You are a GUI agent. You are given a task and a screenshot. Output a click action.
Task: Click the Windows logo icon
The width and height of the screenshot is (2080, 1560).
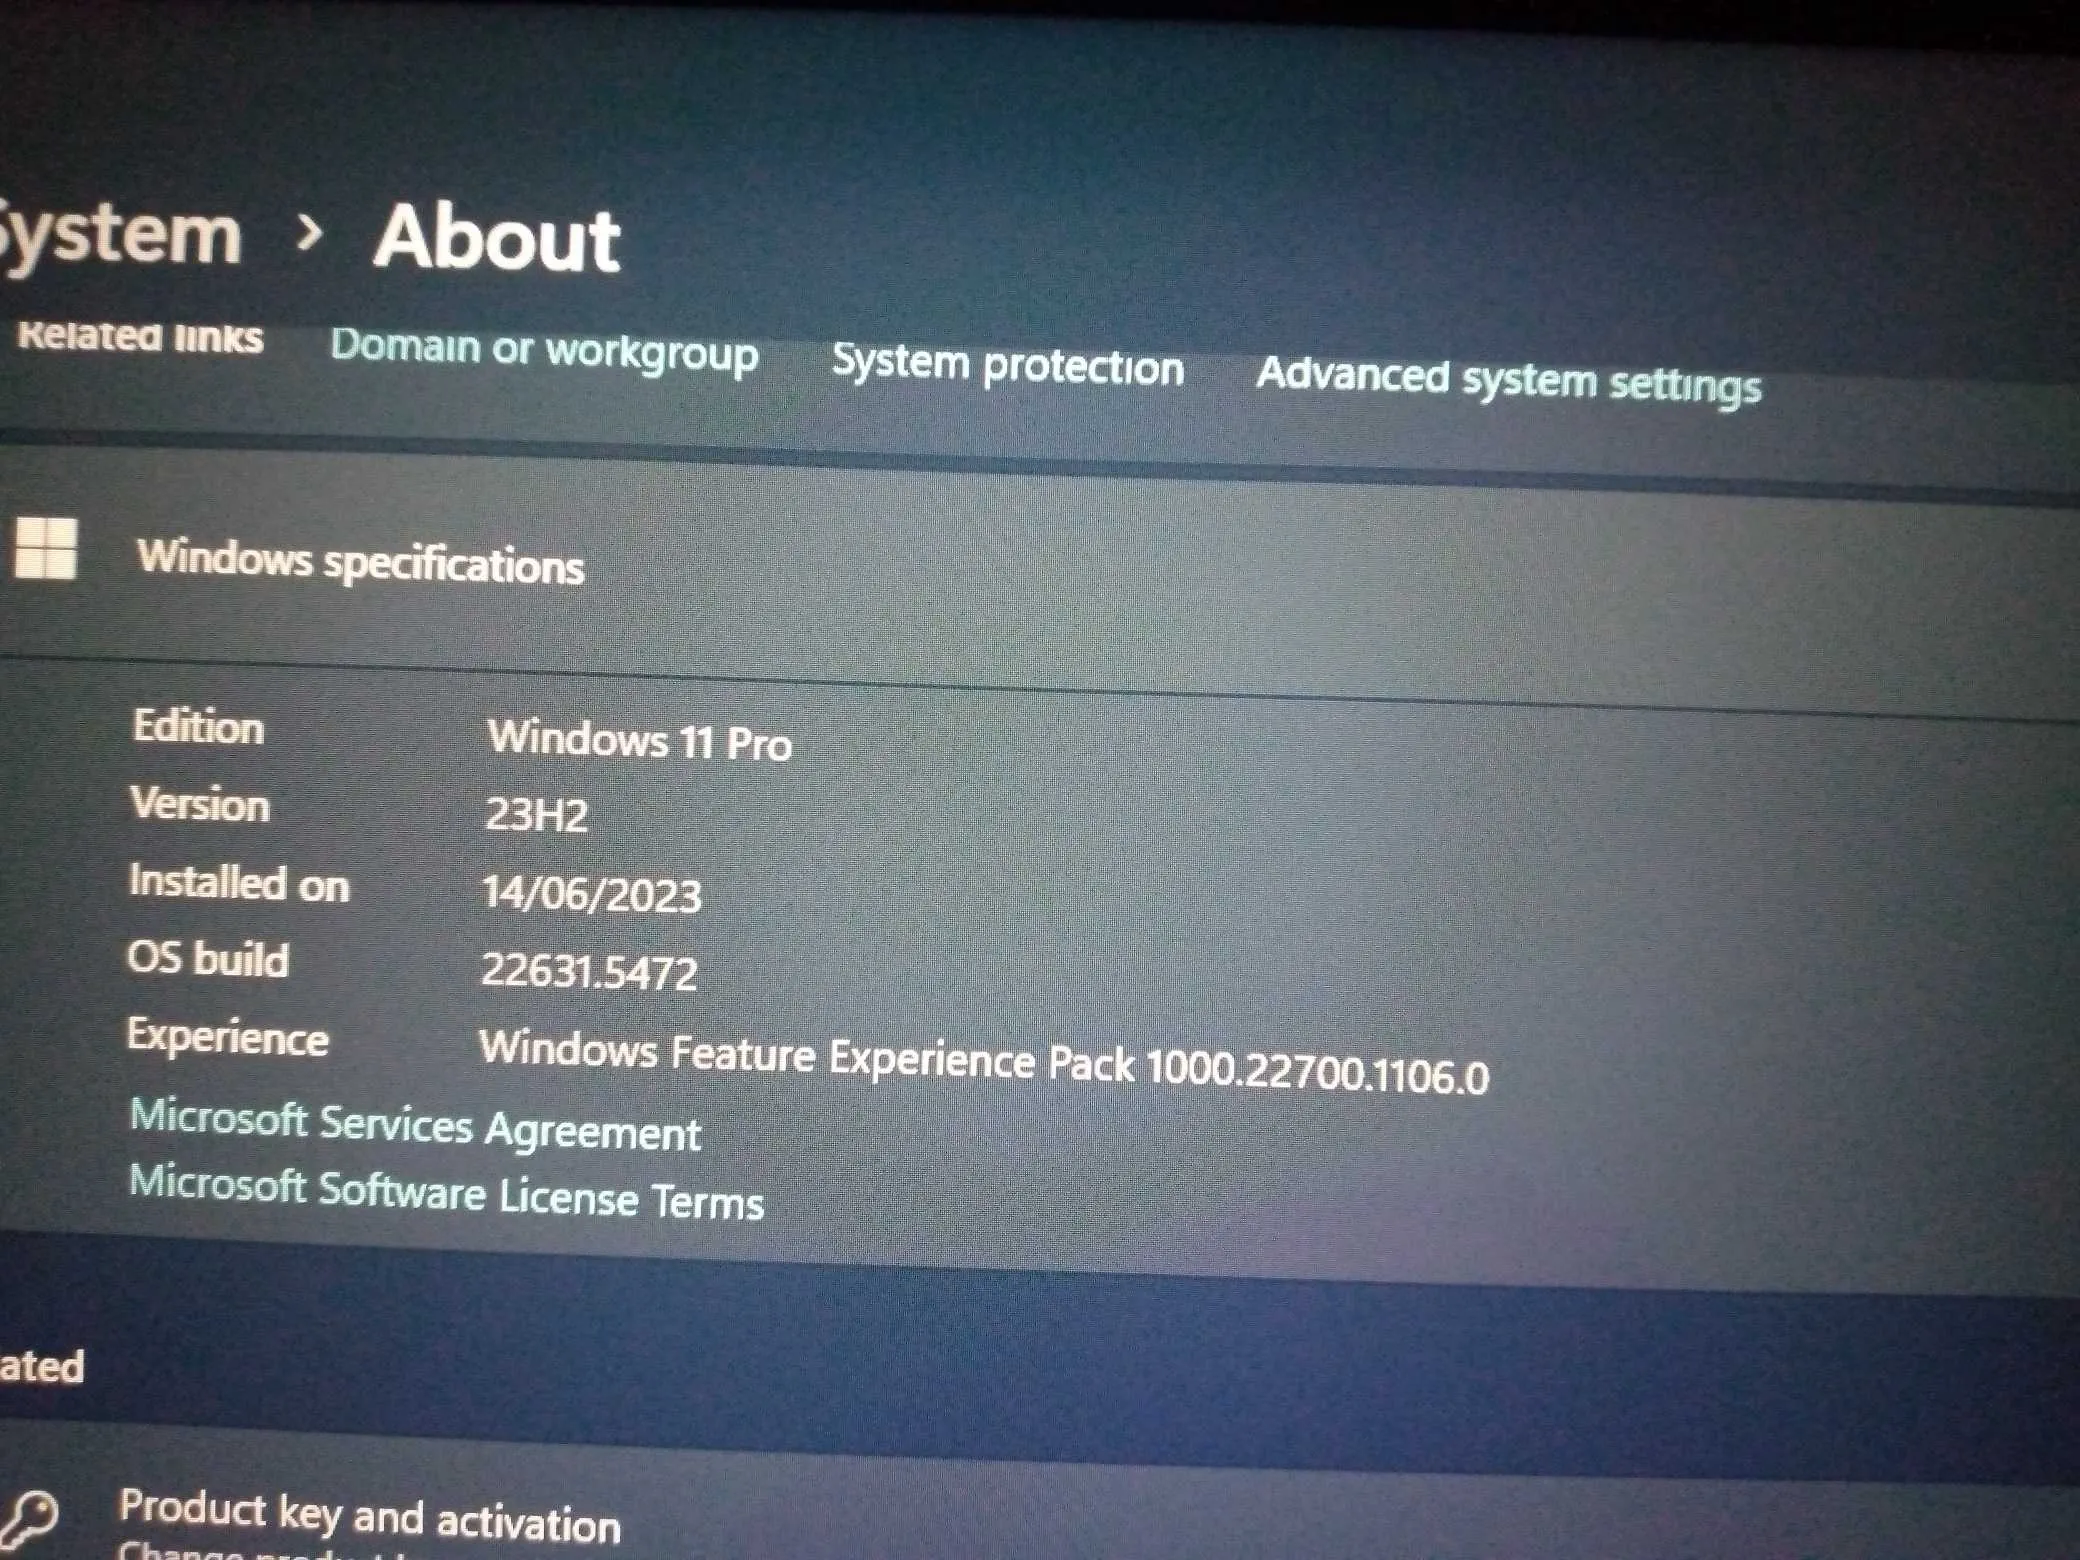(46, 548)
